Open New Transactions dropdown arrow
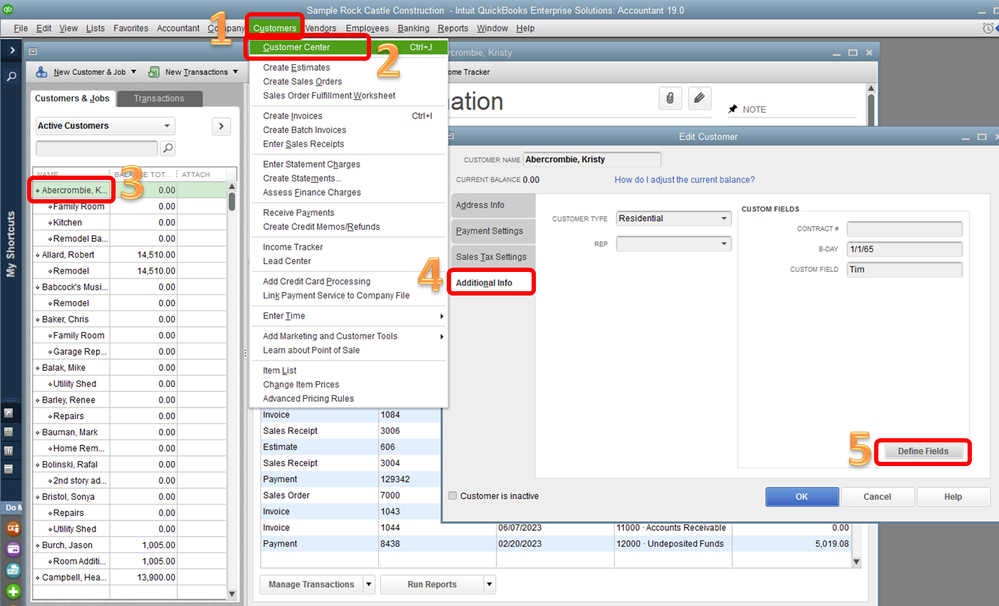The image size is (999, 606). tap(236, 72)
